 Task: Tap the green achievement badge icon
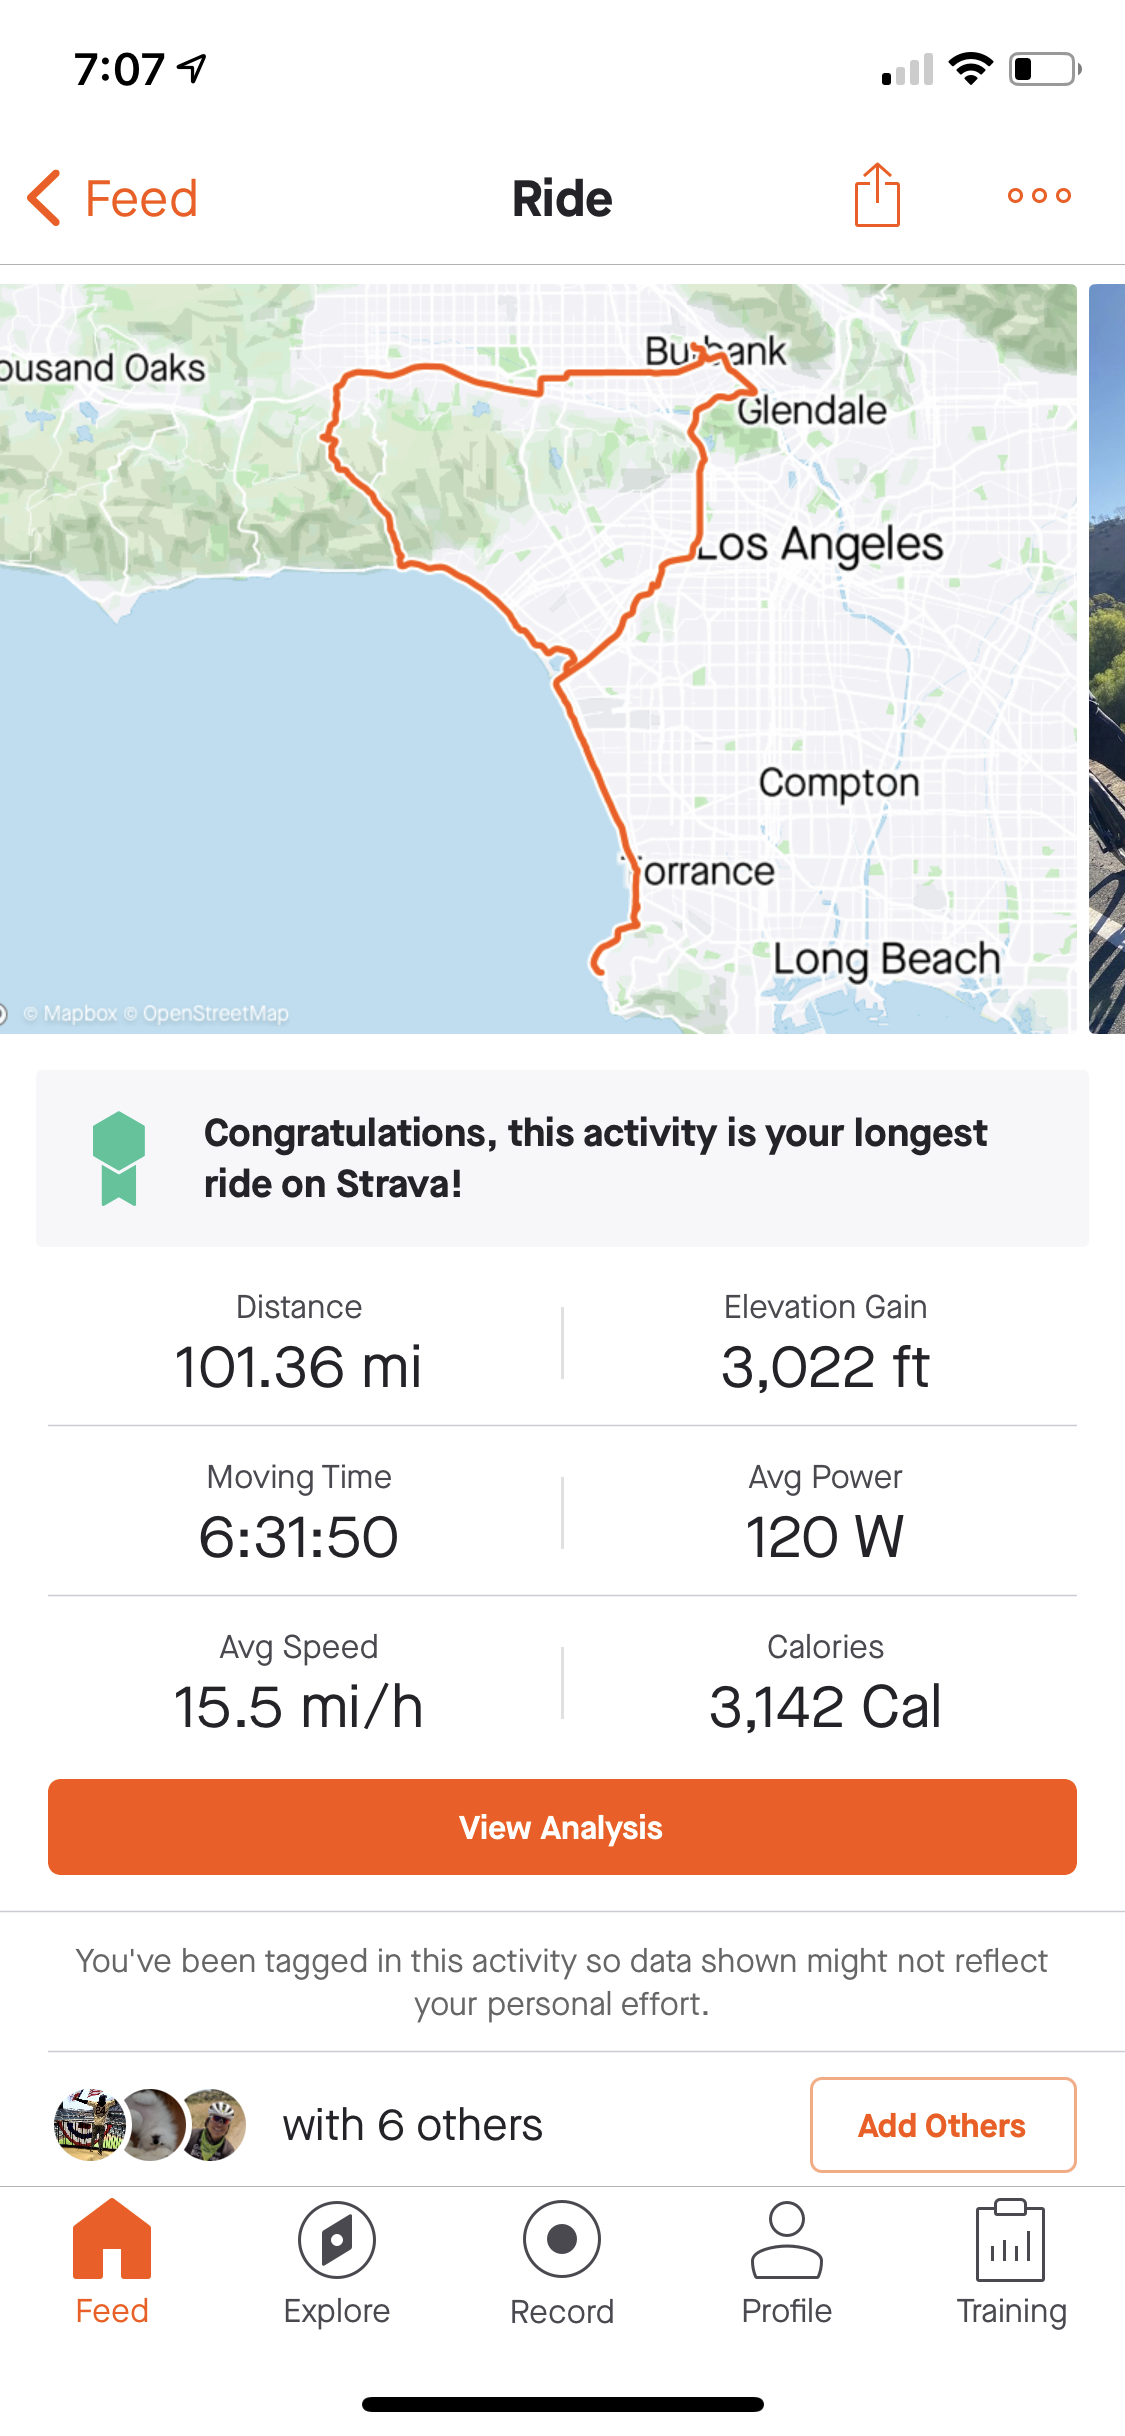[119, 1158]
